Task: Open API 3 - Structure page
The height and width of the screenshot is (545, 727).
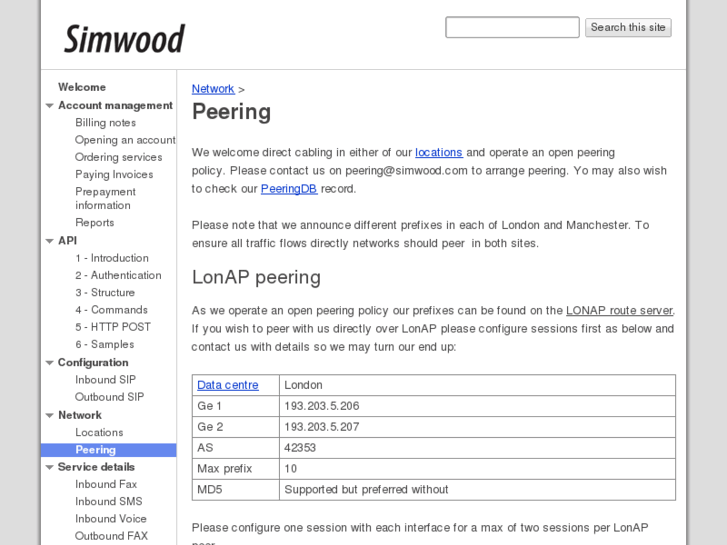Action: [105, 293]
